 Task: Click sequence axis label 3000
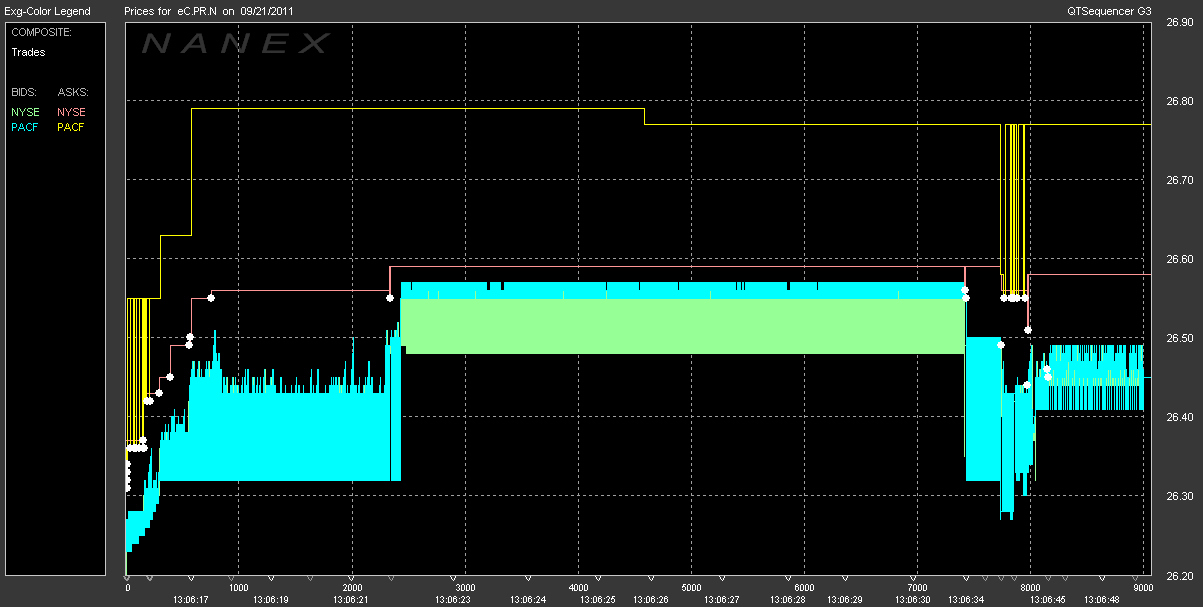464,588
